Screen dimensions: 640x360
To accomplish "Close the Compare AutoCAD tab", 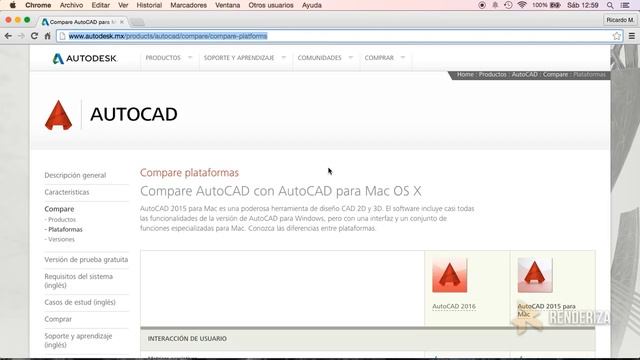I will coord(122,22).
